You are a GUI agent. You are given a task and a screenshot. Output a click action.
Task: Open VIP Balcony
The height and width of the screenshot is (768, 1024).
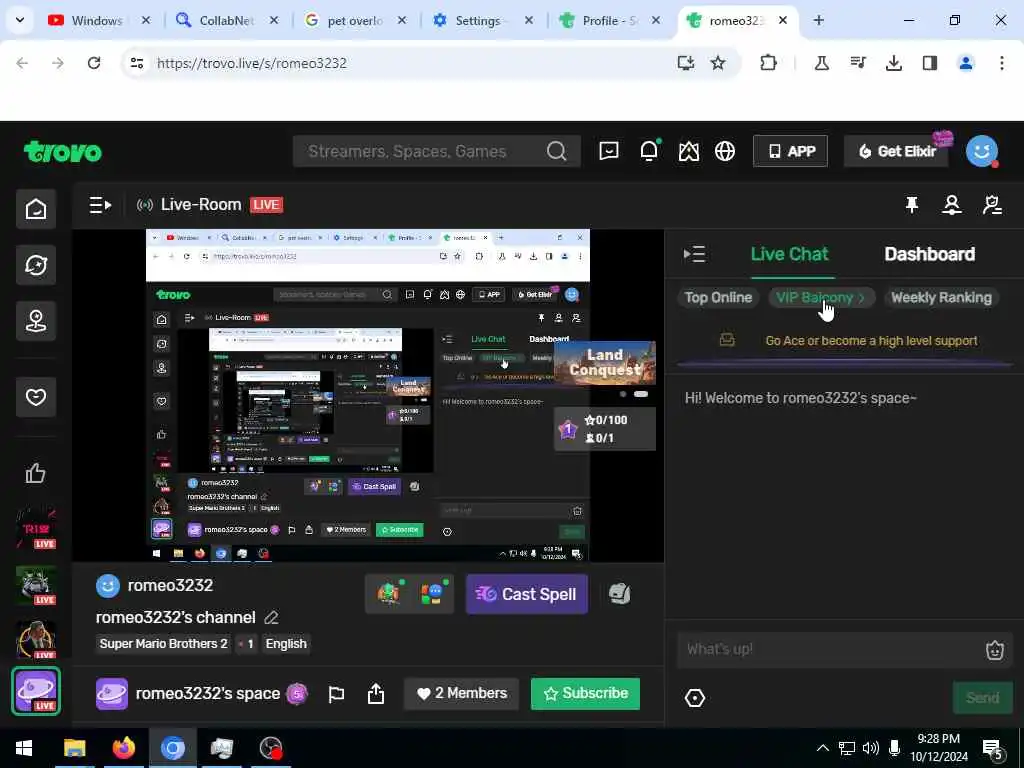[x=821, y=298]
